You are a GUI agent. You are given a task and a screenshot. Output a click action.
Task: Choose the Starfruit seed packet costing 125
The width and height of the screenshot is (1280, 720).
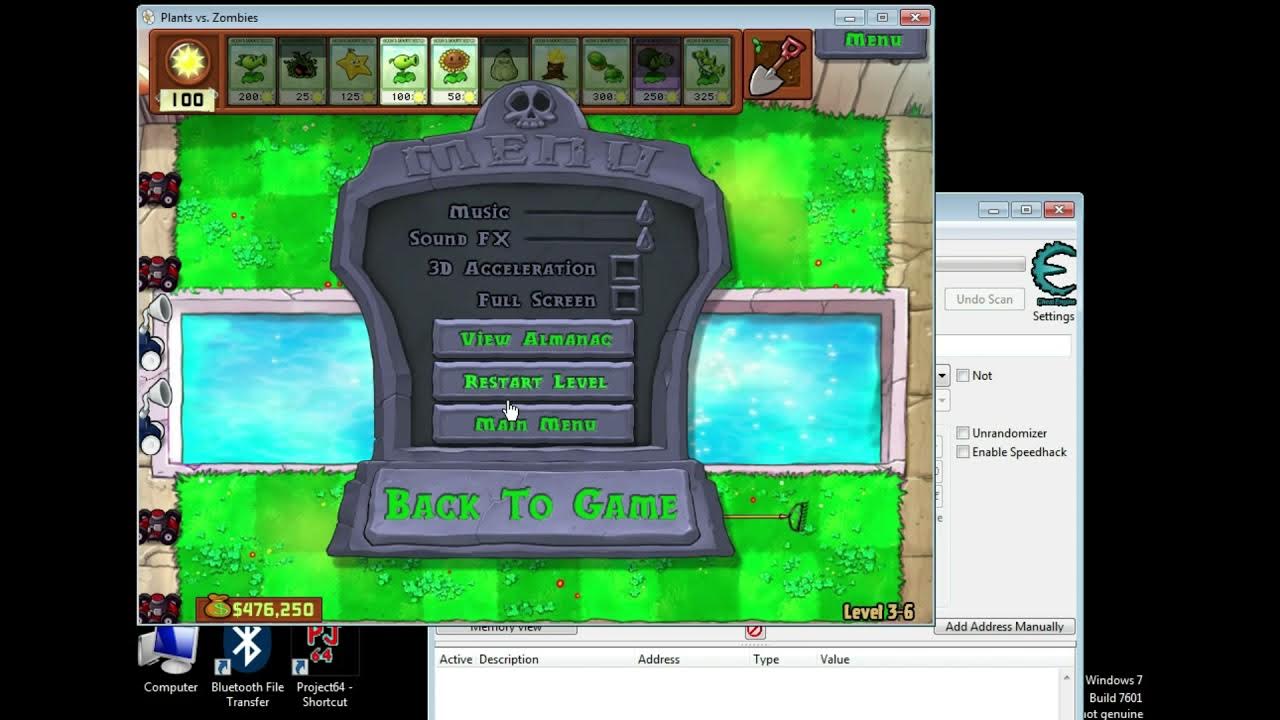click(353, 71)
